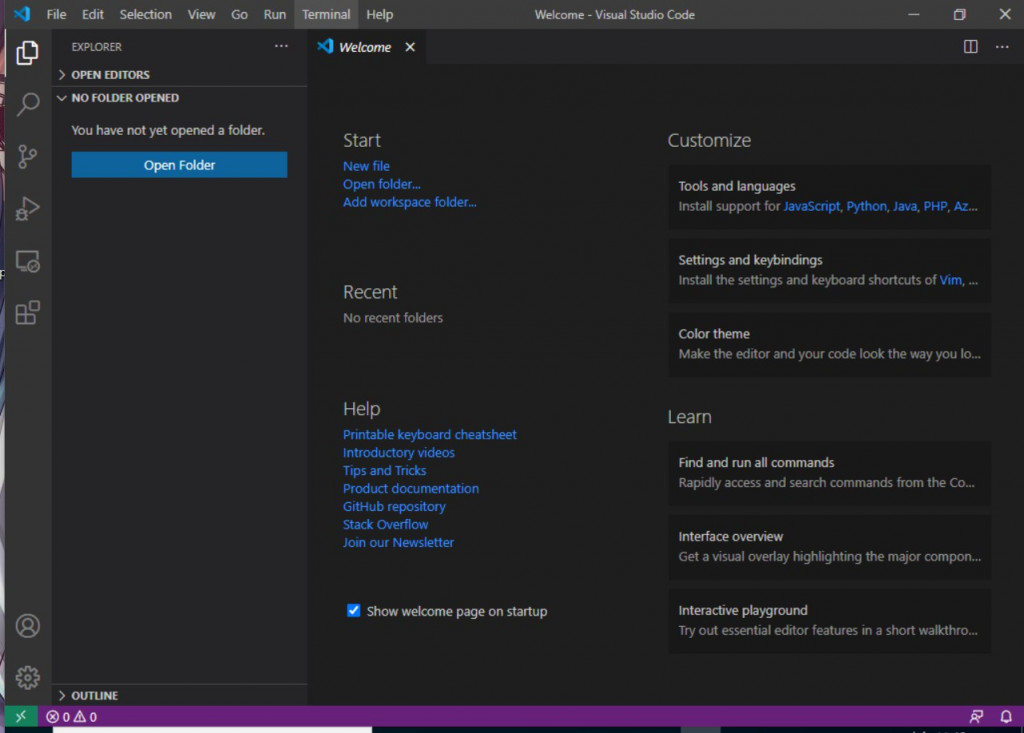Open the File menu

point(56,14)
